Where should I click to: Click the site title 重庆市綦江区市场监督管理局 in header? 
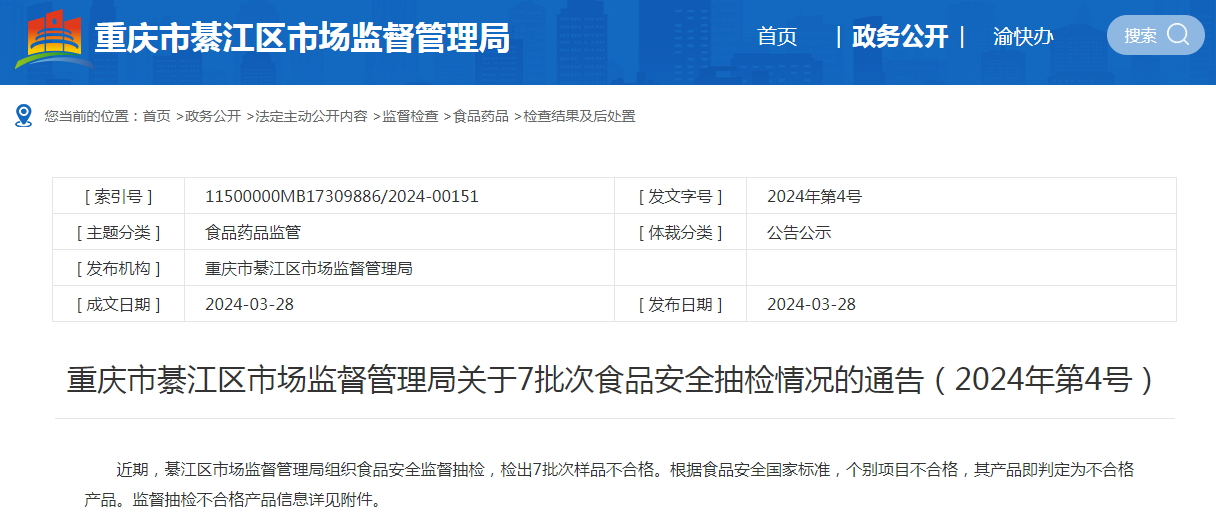point(302,38)
